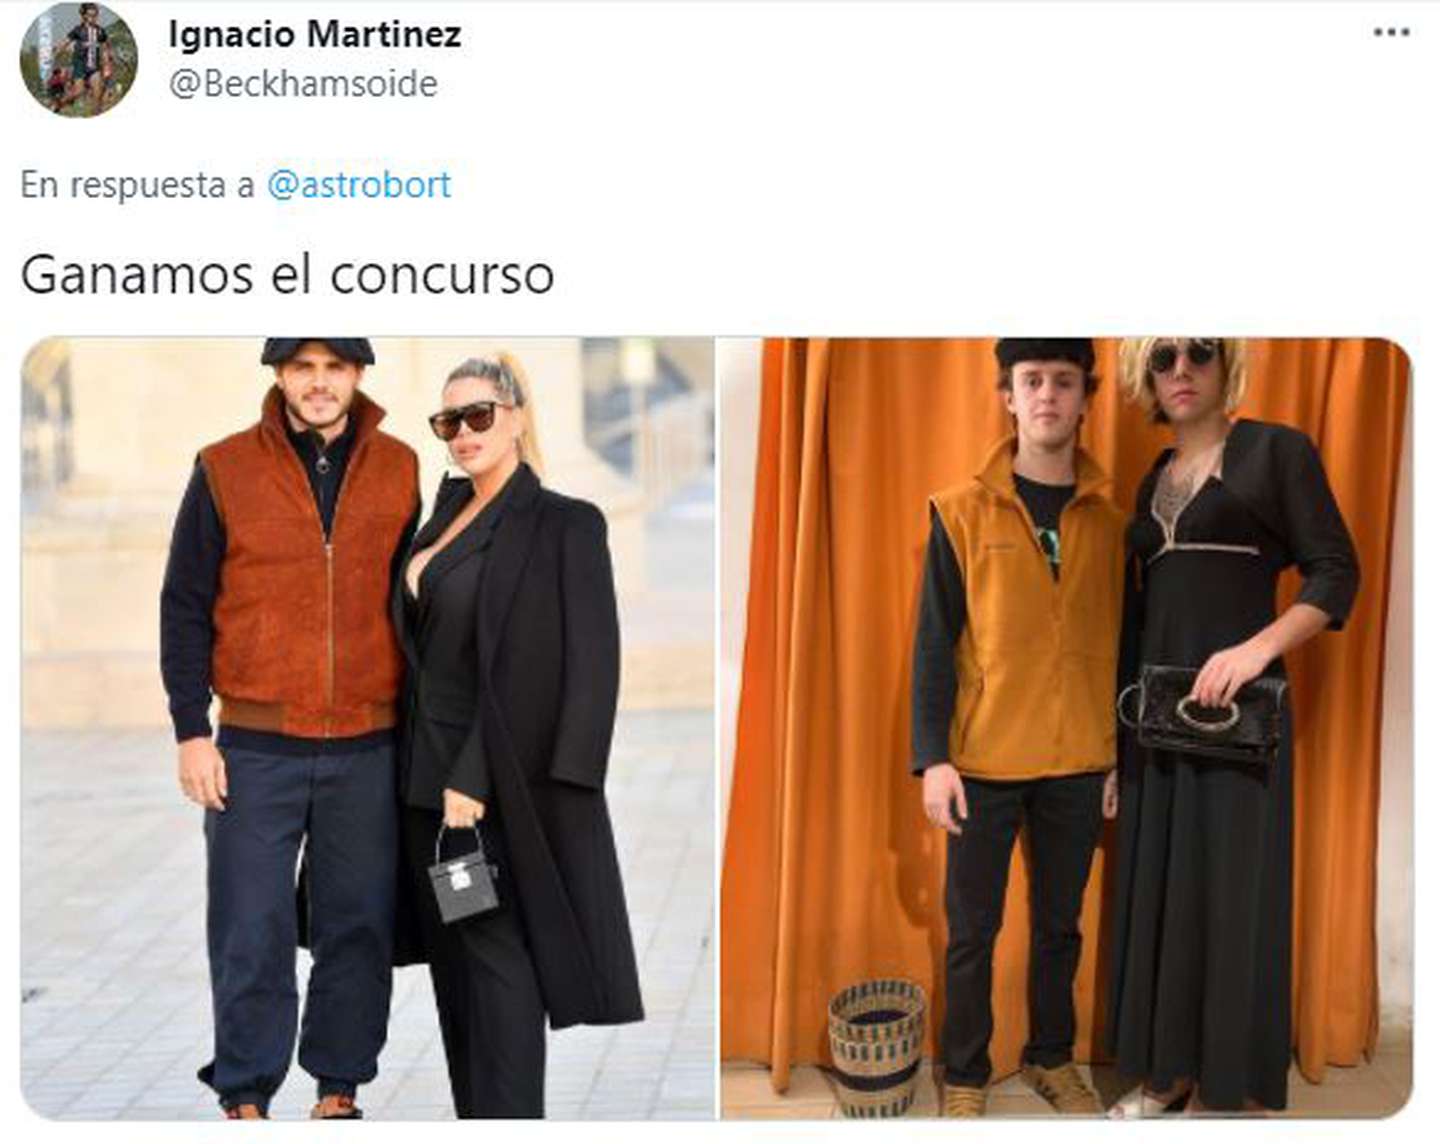Click the small black box handbag
The height and width of the screenshot is (1144, 1440).
(x=463, y=874)
